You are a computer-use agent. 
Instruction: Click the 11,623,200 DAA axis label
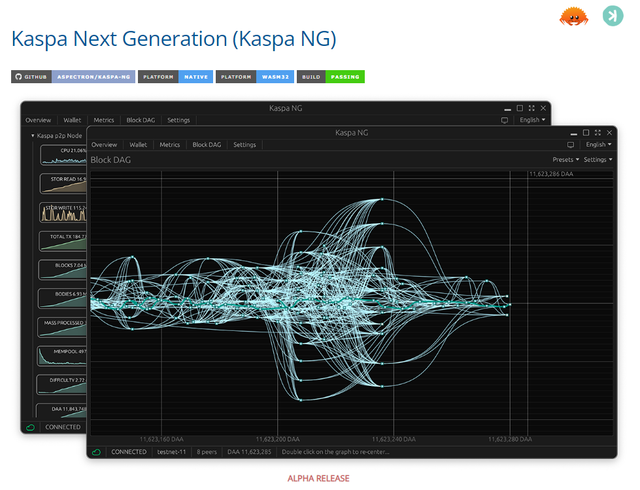(x=278, y=439)
